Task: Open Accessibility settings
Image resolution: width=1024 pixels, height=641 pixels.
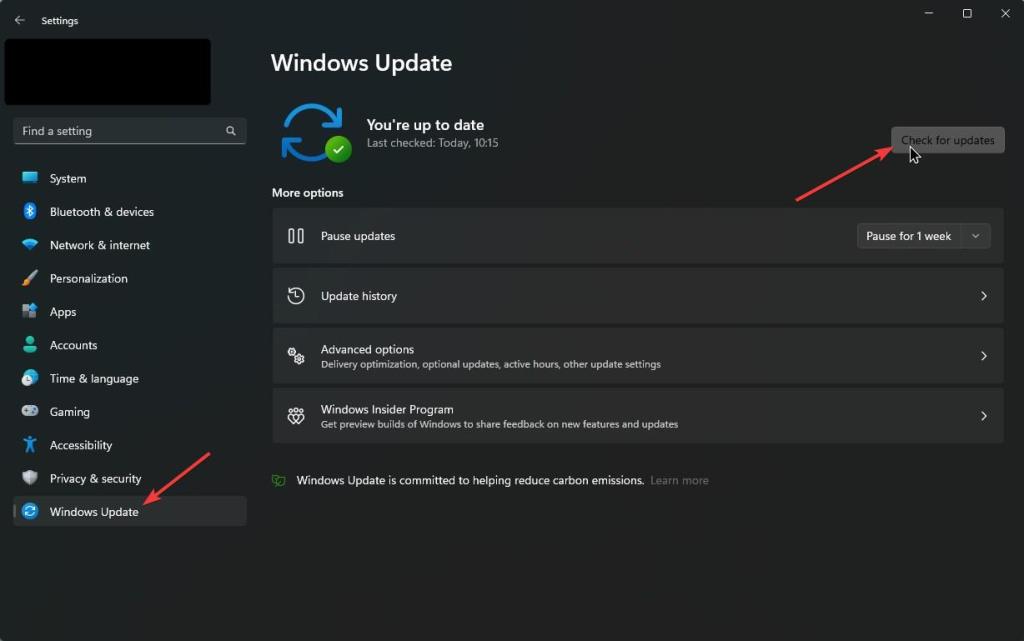Action: point(129,445)
